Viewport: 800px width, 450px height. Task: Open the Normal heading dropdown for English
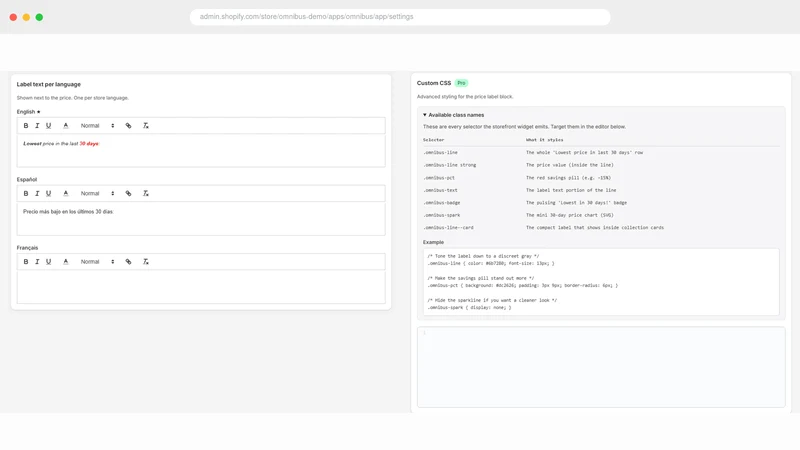tap(97, 126)
